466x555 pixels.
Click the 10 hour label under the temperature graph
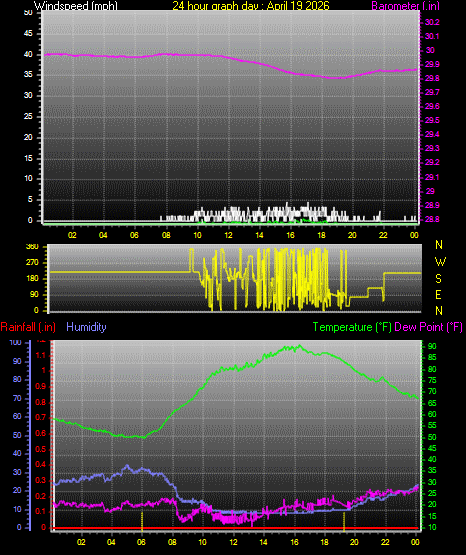[x=202, y=542]
